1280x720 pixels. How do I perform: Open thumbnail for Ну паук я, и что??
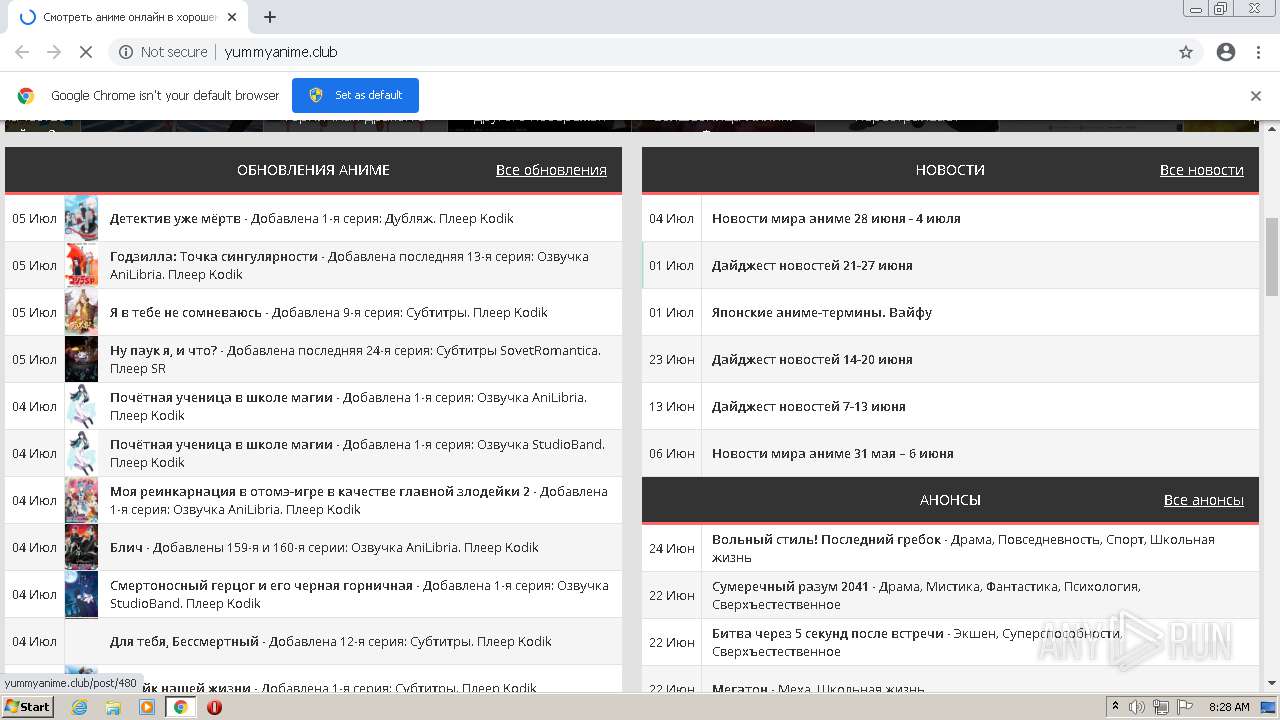81,359
